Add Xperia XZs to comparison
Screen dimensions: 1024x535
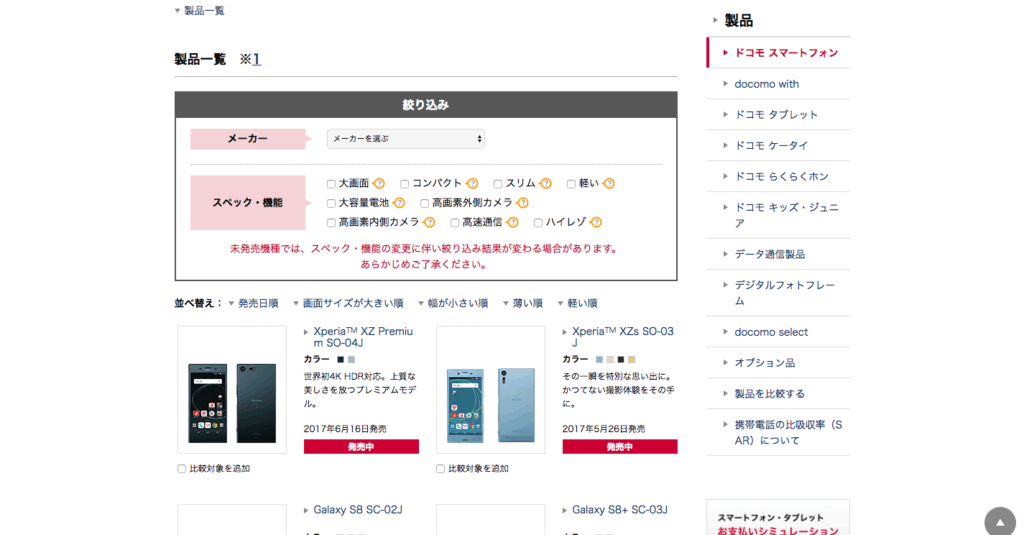440,469
